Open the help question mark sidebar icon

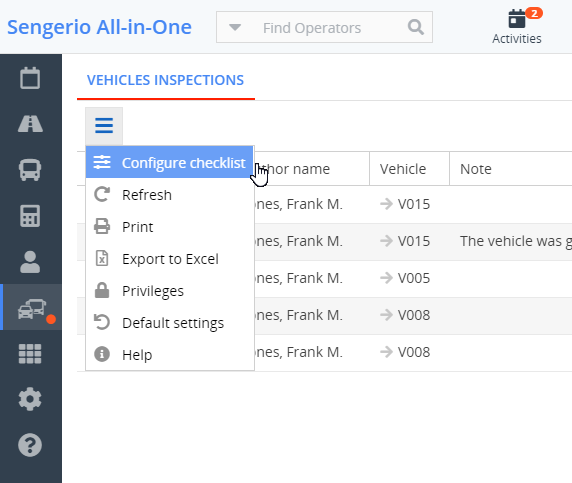pyautogui.click(x=30, y=445)
